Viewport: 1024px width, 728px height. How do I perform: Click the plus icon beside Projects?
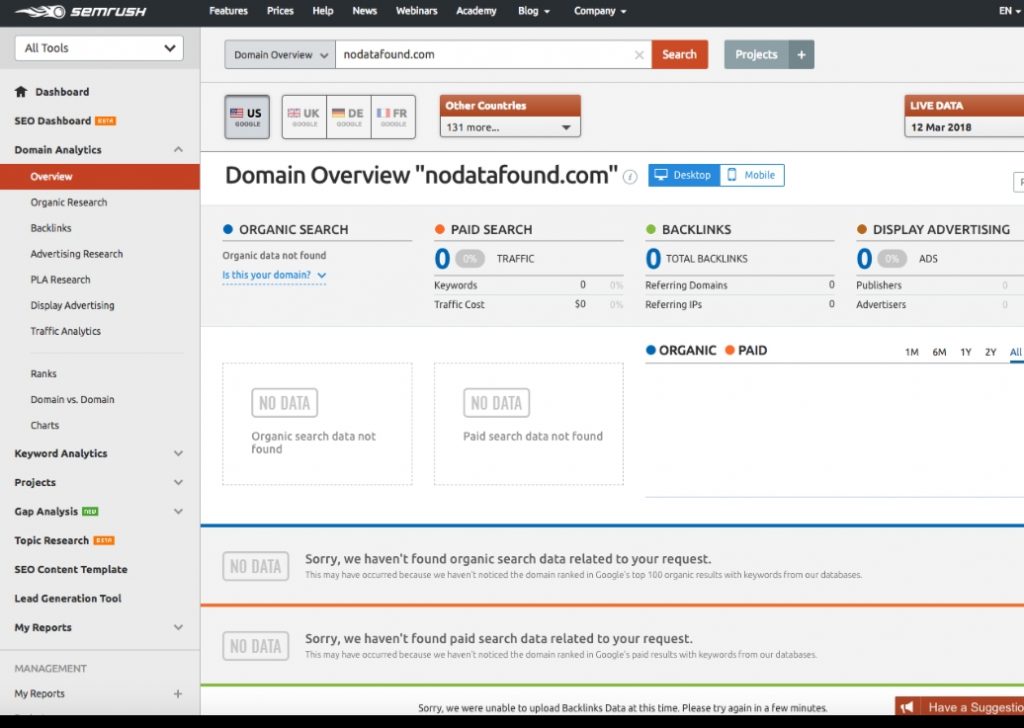coord(801,55)
